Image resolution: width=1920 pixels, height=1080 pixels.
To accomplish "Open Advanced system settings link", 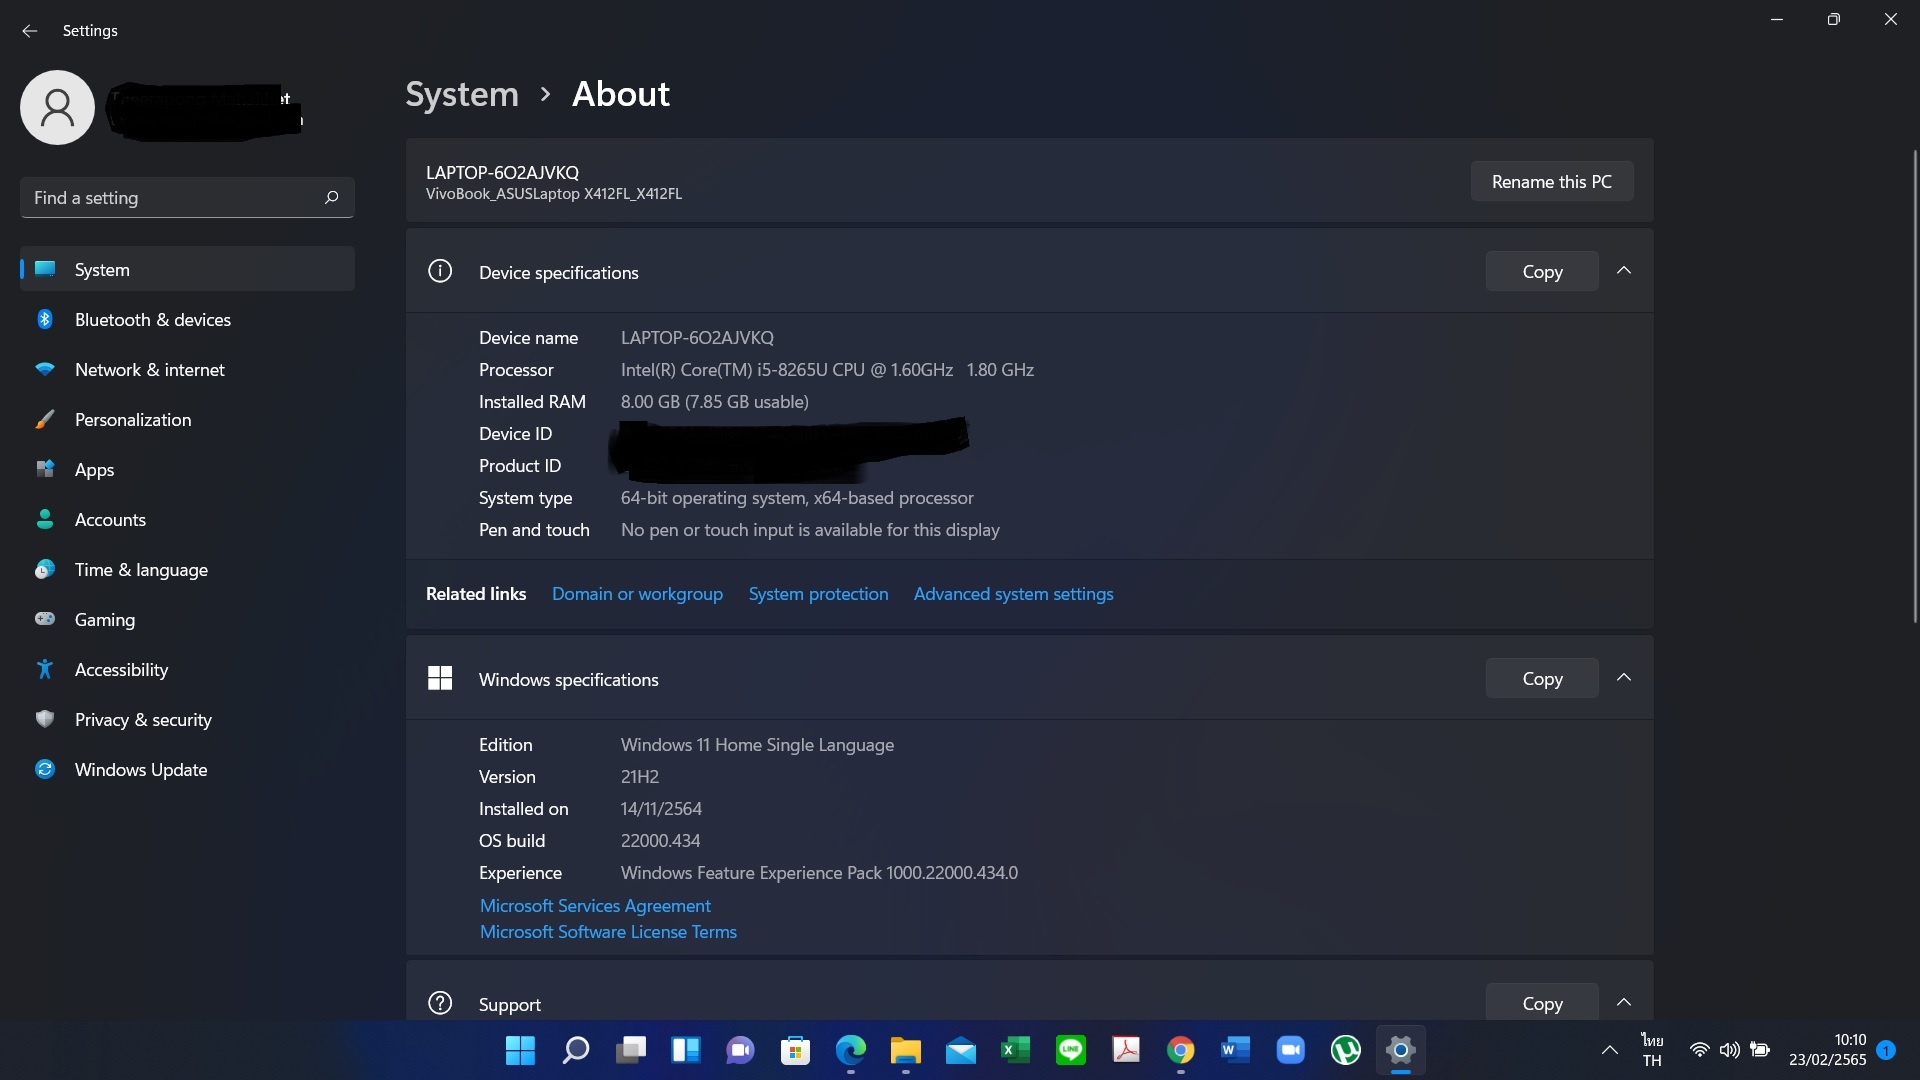I will pyautogui.click(x=1013, y=594).
